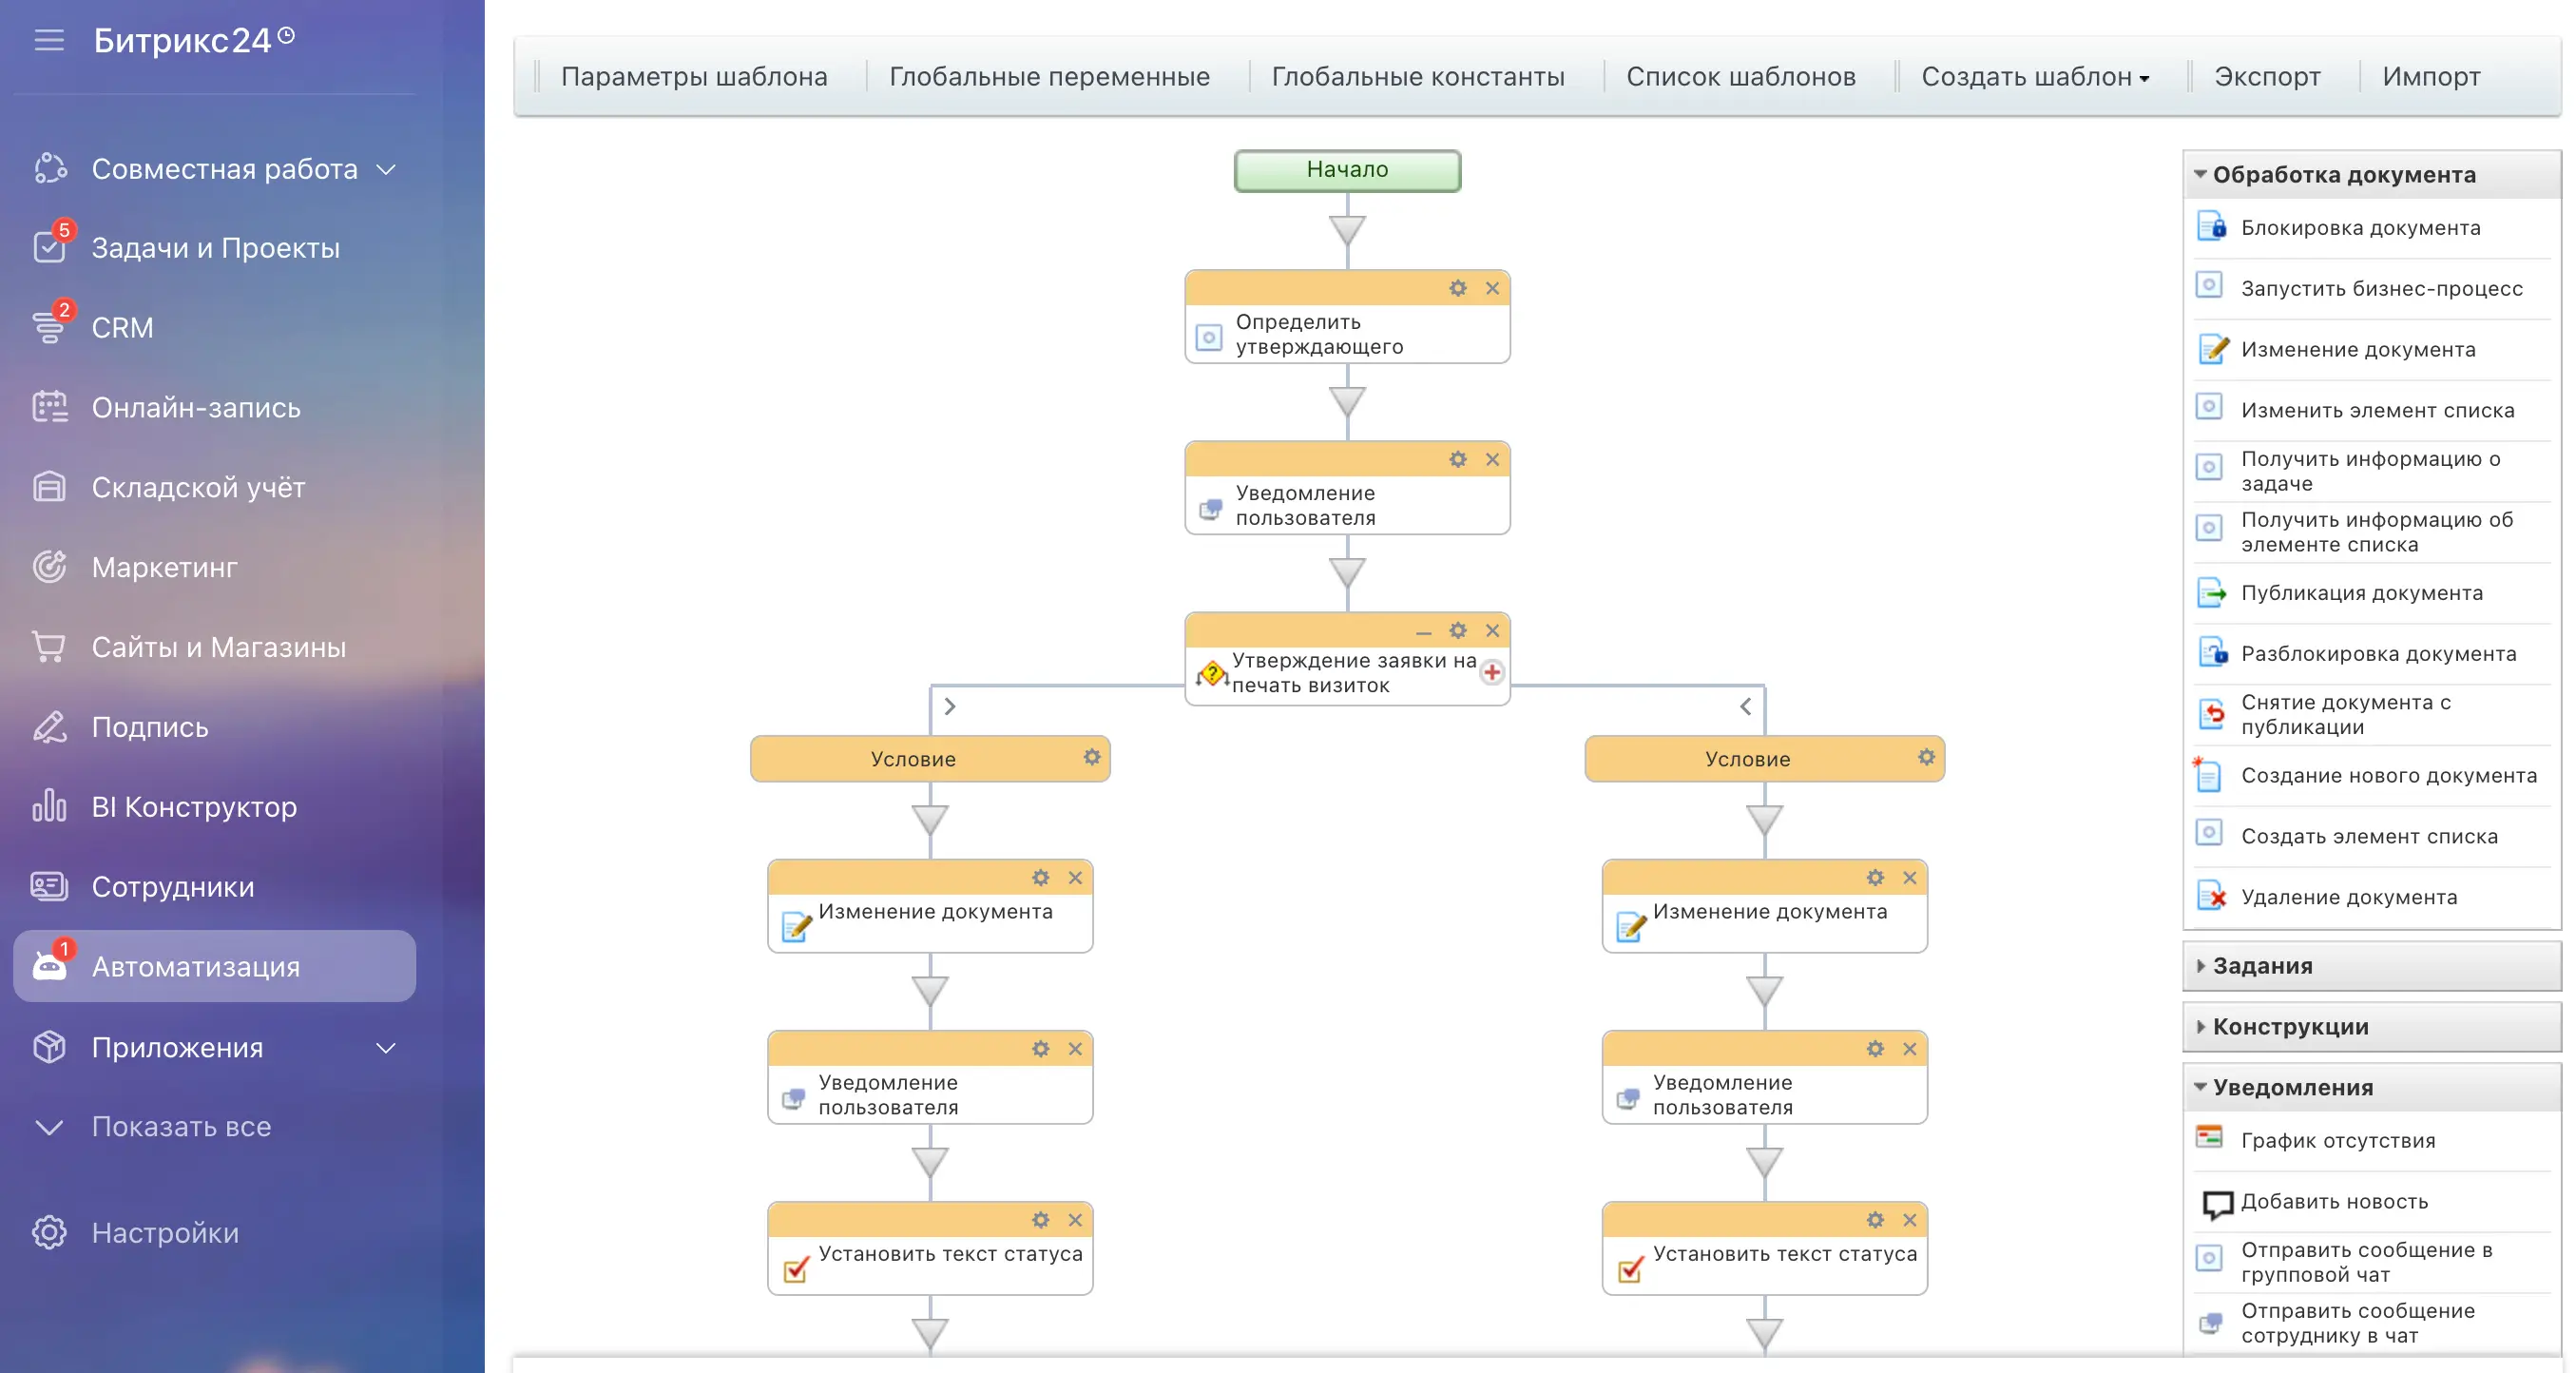Image resolution: width=2576 pixels, height=1373 pixels.
Task: Open 'Создать шаблон' dropdown menu
Action: pos(2035,77)
